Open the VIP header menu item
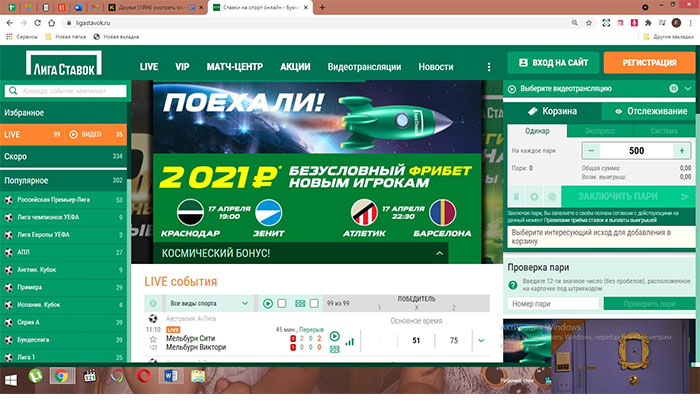The height and width of the screenshot is (402, 700). coord(182,67)
